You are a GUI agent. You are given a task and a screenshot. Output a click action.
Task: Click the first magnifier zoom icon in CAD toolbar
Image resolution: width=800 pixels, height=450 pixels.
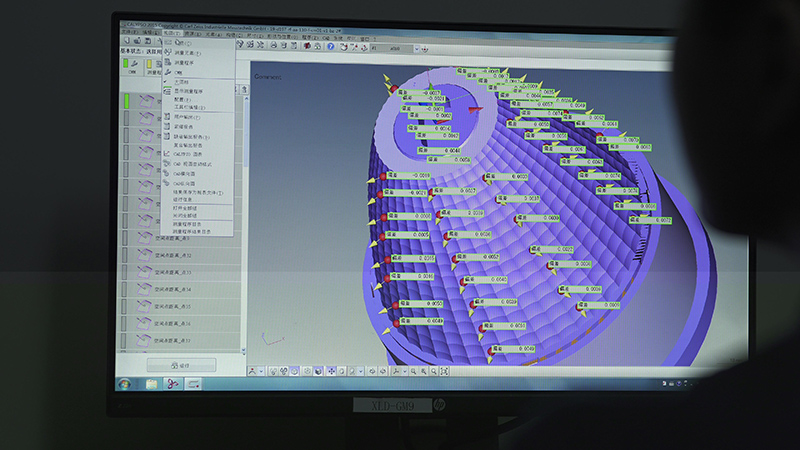[414, 371]
